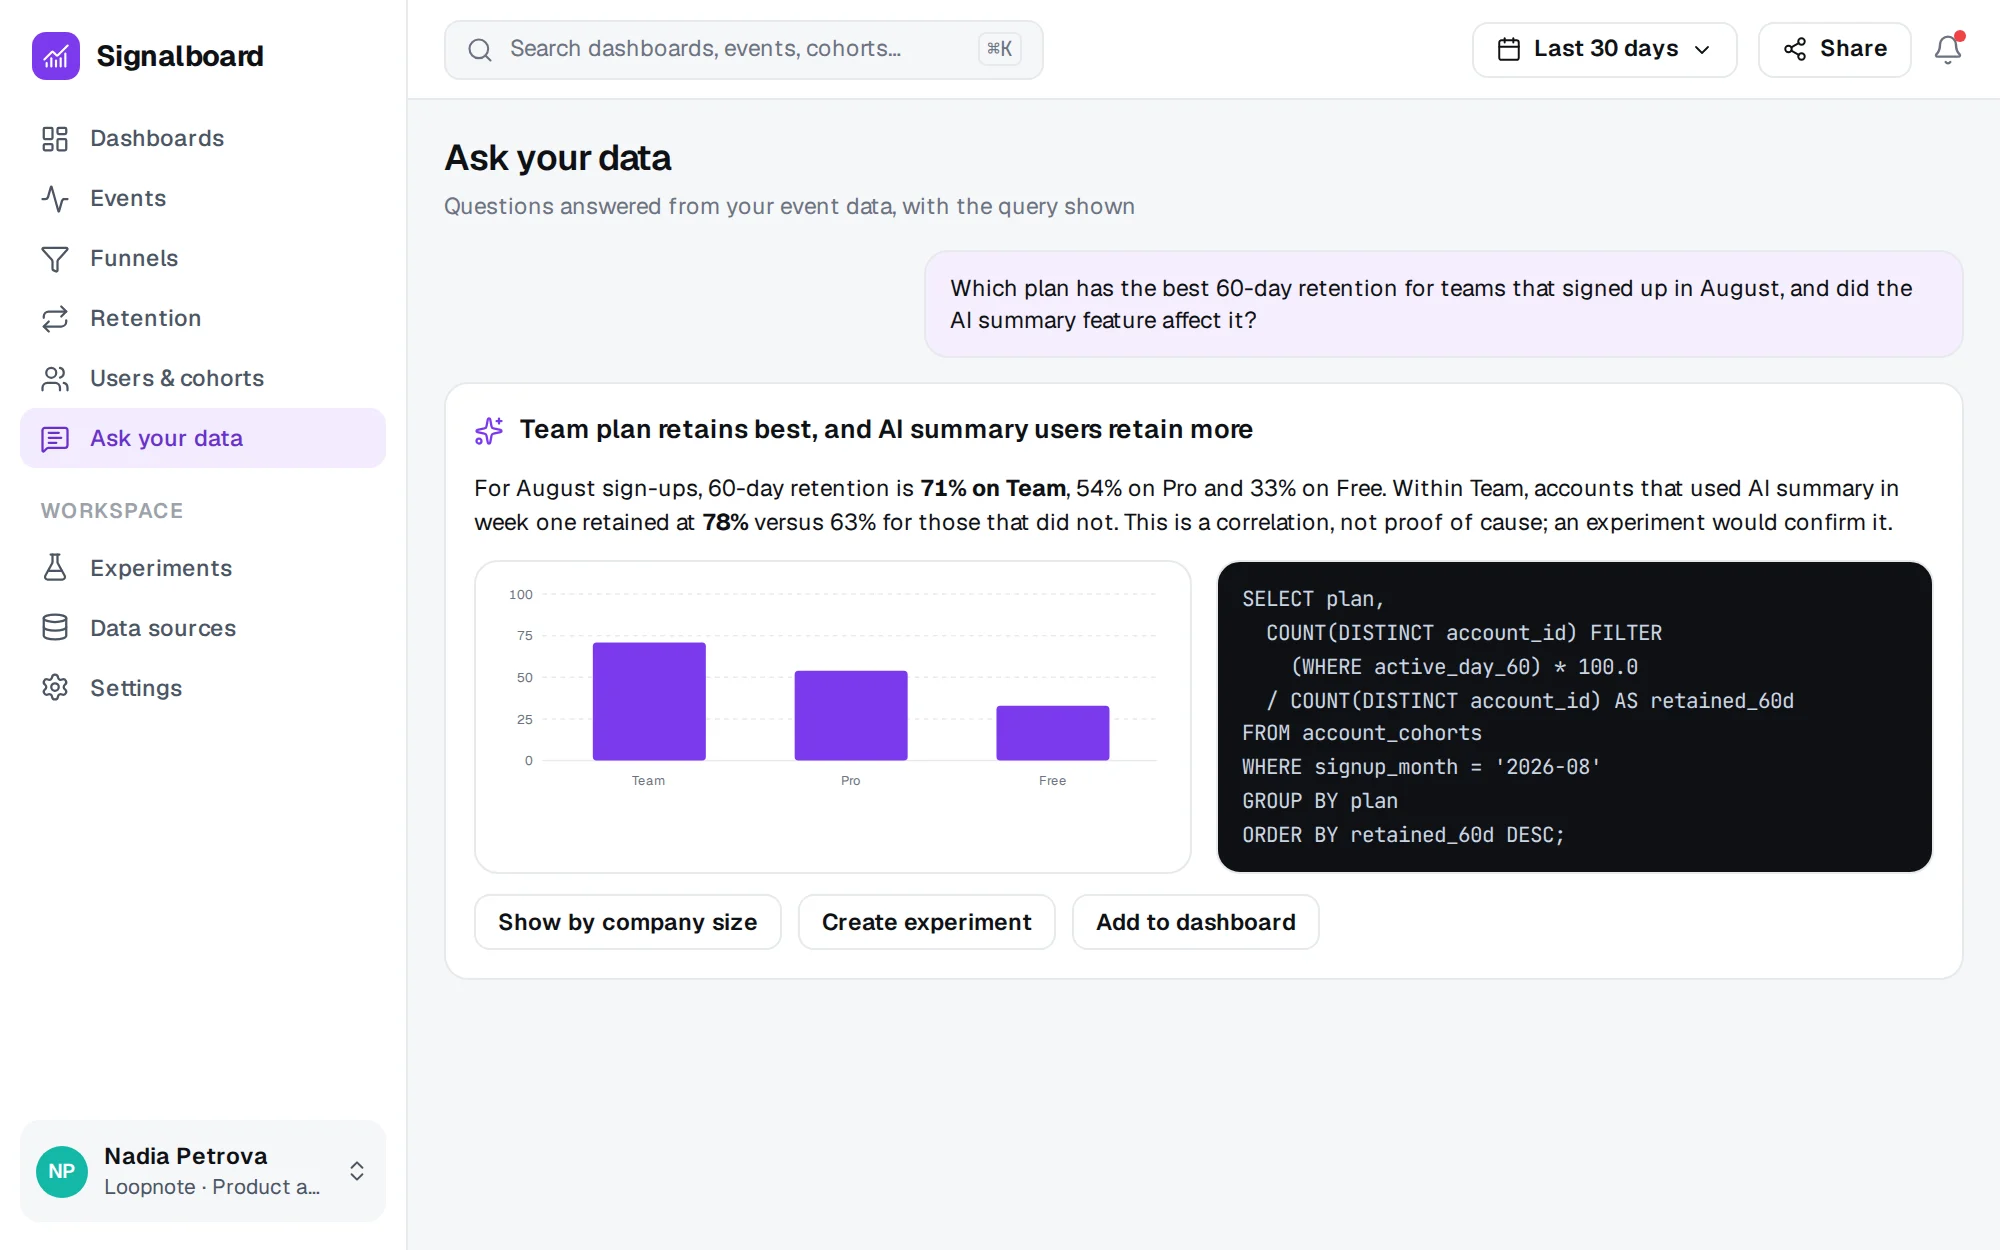Viewport: 2000px width, 1250px height.
Task: Click the Experiments flask icon
Action: click(x=55, y=568)
